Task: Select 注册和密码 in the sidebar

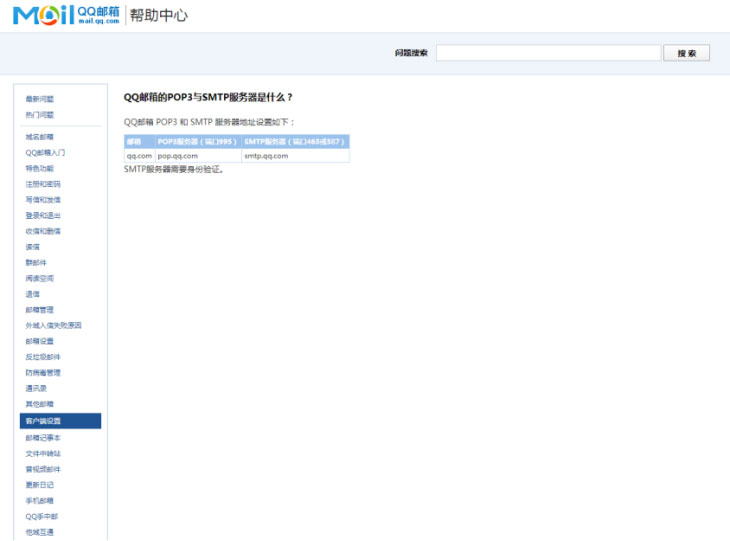Action: [x=43, y=184]
